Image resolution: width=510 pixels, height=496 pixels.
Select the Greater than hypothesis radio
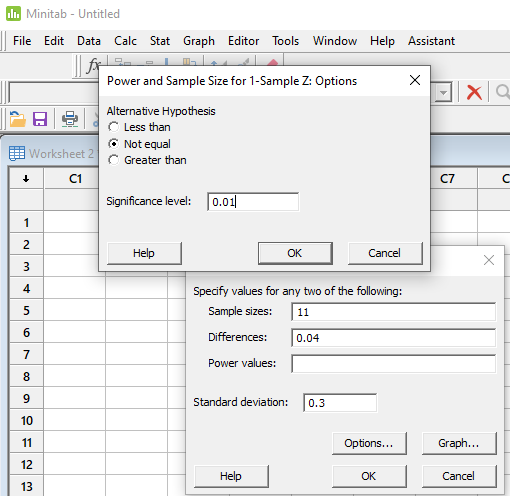pyautogui.click(x=114, y=160)
